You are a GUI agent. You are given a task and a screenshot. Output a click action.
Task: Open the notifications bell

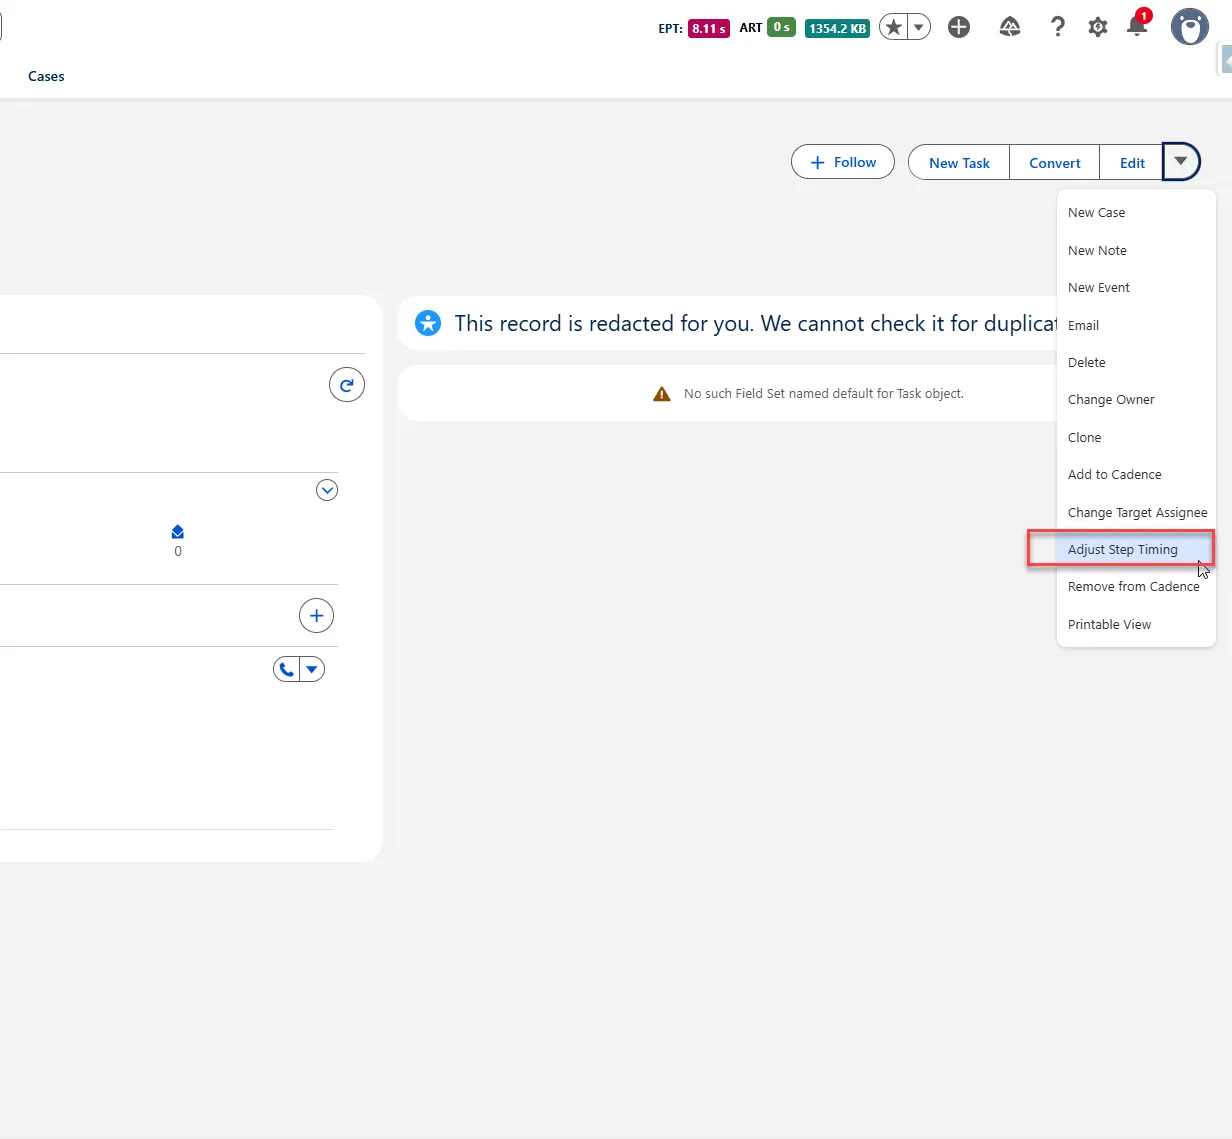click(1137, 27)
